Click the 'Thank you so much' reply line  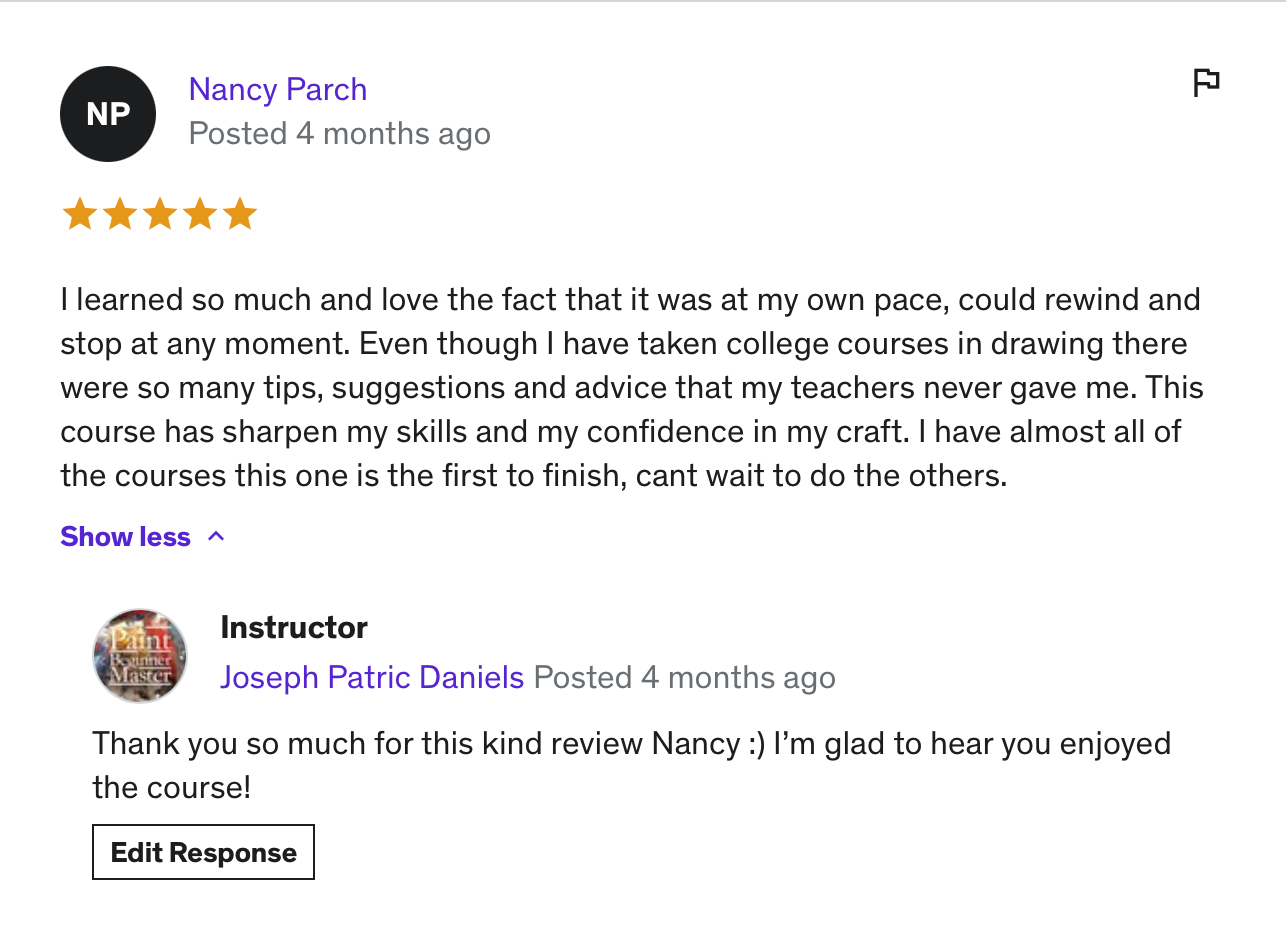631,744
